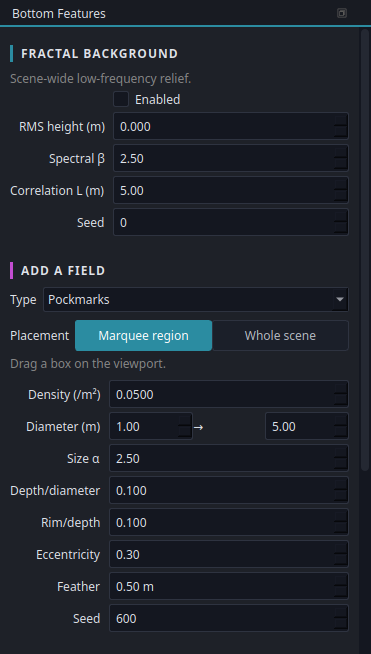Click the minimum Diameter field showing 1.00
Image resolution: width=371 pixels, height=654 pixels.
pyautogui.click(x=151, y=427)
